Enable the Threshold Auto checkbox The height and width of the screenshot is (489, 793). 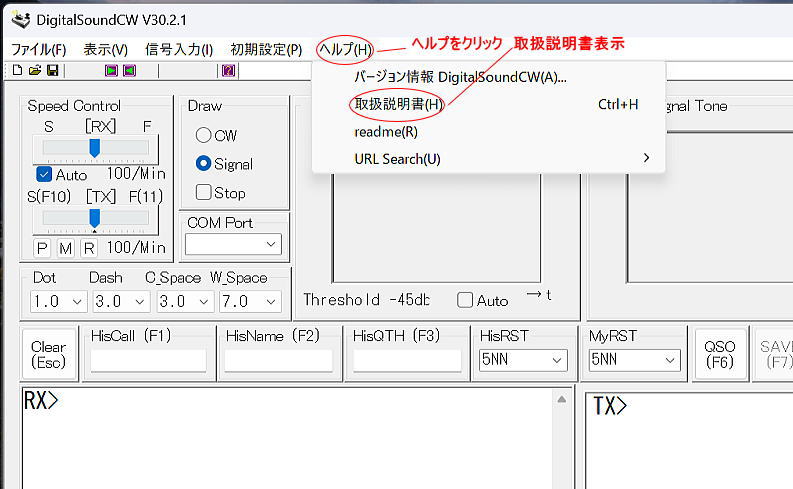(465, 300)
